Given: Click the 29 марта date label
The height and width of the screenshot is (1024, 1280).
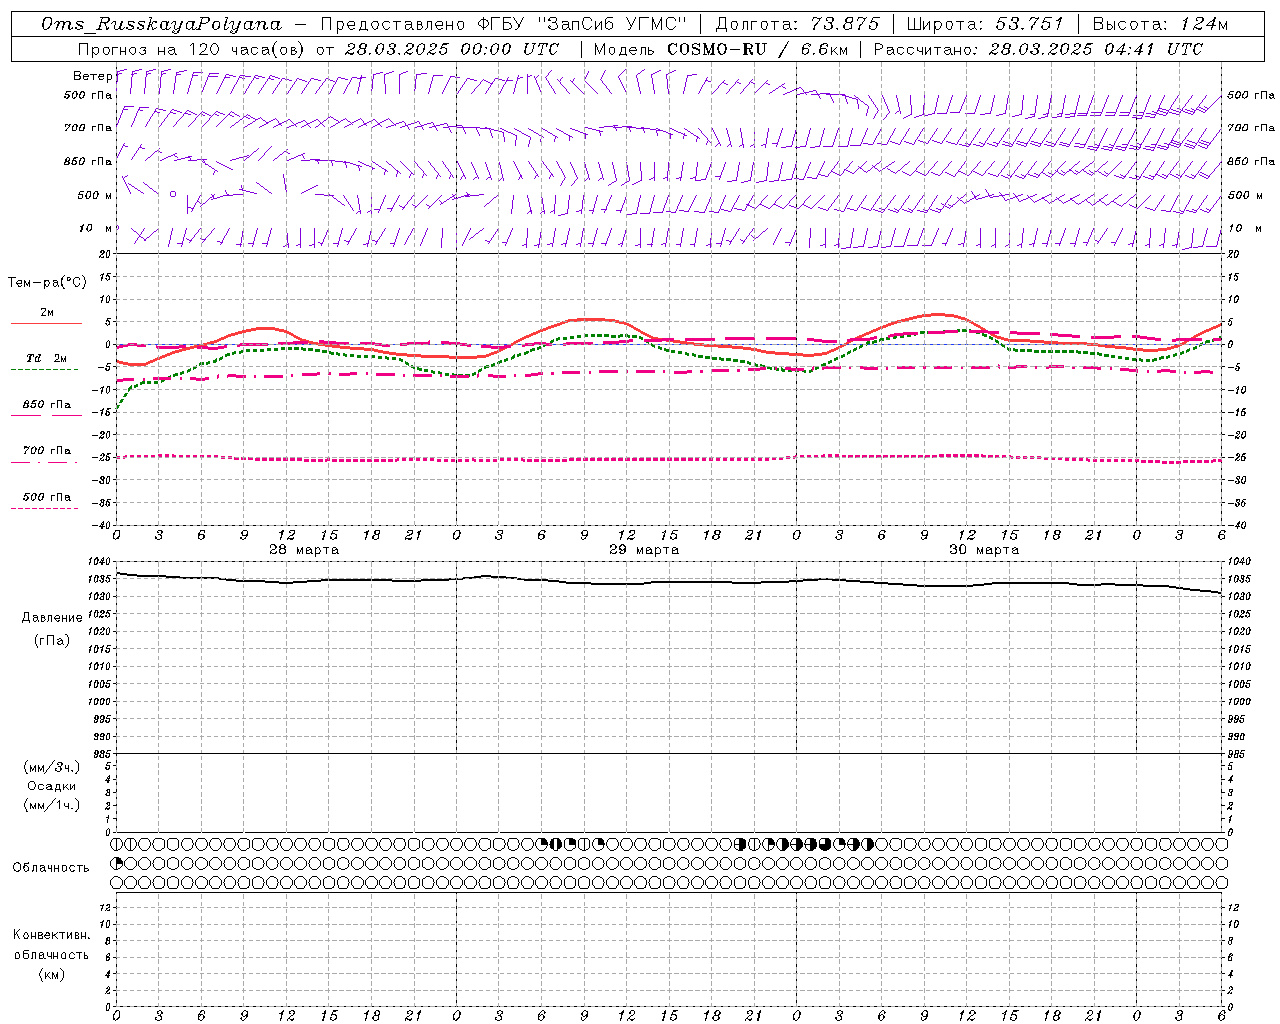Looking at the screenshot, I should point(644,550).
